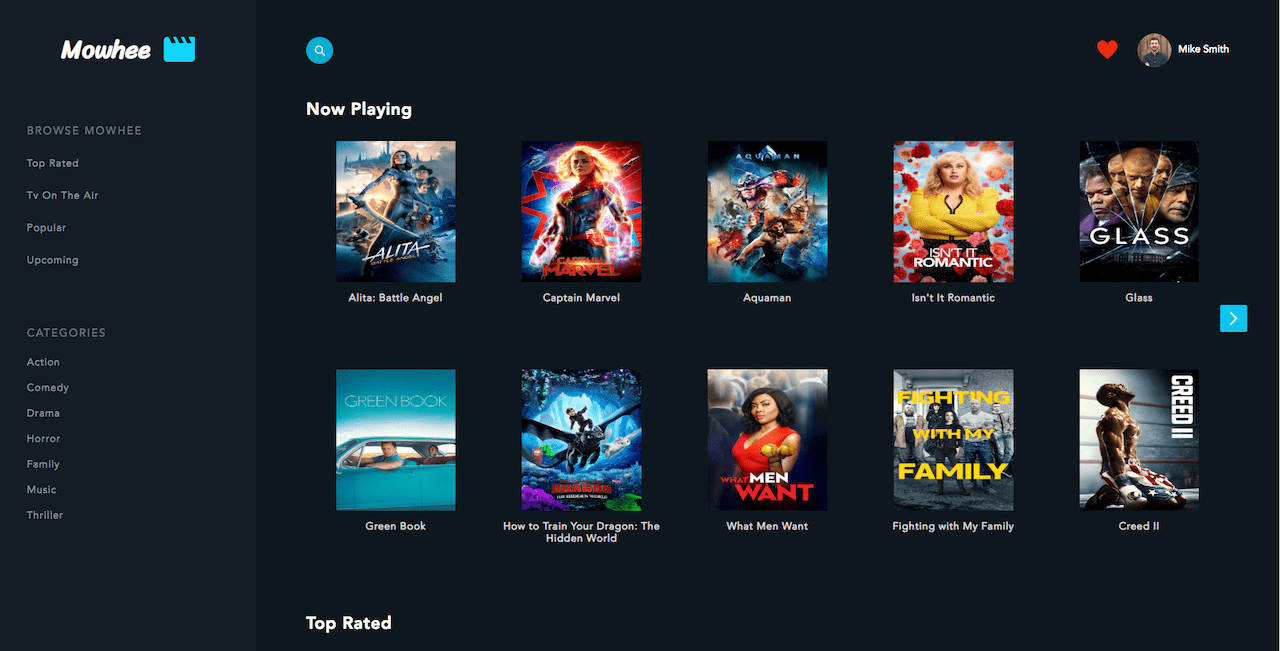The width and height of the screenshot is (1280, 651).
Task: Open the Alita: Battle Angel poster
Action: click(396, 211)
